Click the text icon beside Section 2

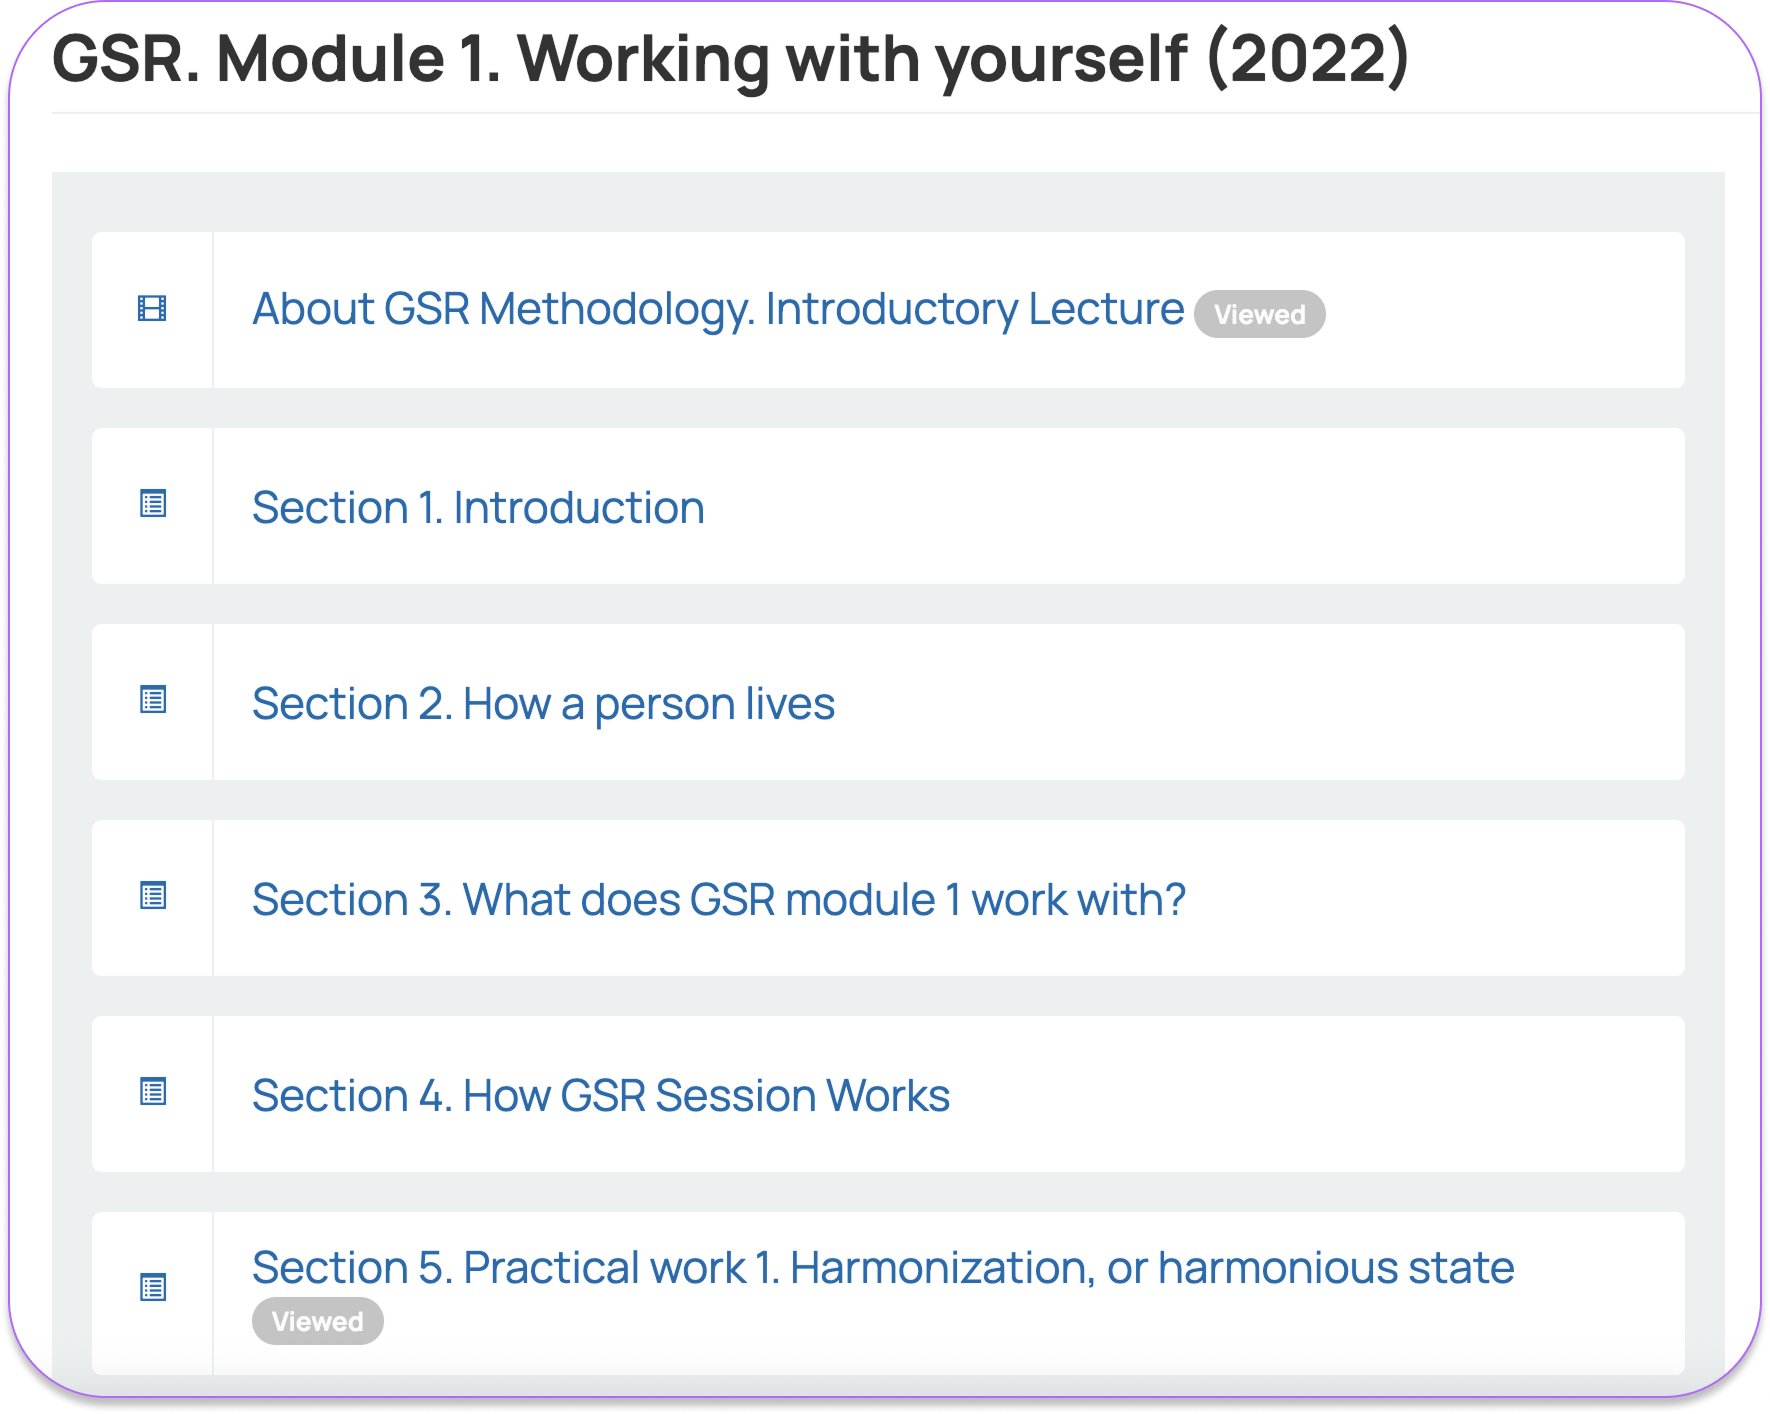coord(153,700)
